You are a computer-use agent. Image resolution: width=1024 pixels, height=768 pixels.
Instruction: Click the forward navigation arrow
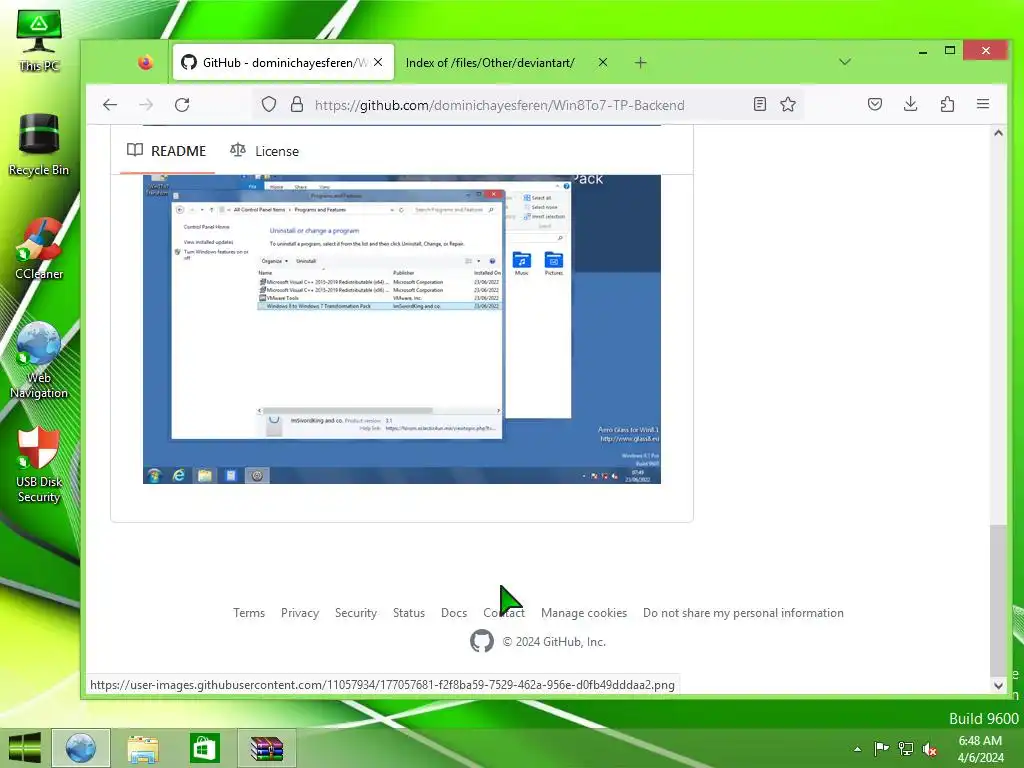pos(146,104)
